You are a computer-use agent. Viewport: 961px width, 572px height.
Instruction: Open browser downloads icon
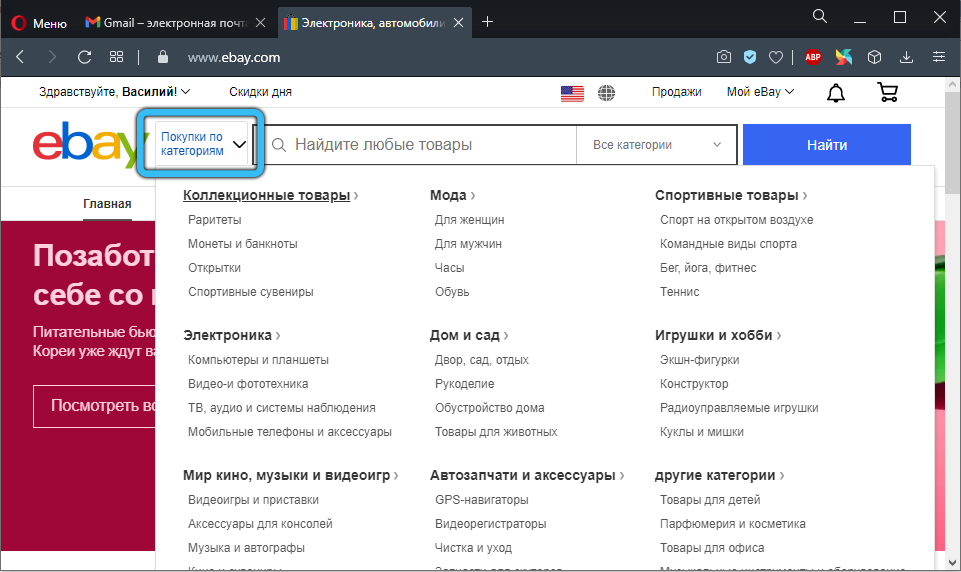[907, 57]
